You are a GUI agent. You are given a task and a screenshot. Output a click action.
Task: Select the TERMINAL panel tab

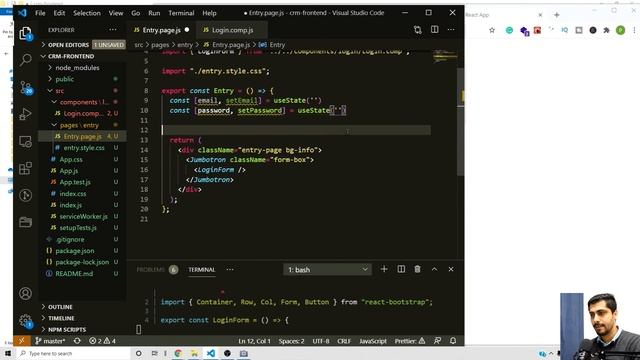point(202,269)
